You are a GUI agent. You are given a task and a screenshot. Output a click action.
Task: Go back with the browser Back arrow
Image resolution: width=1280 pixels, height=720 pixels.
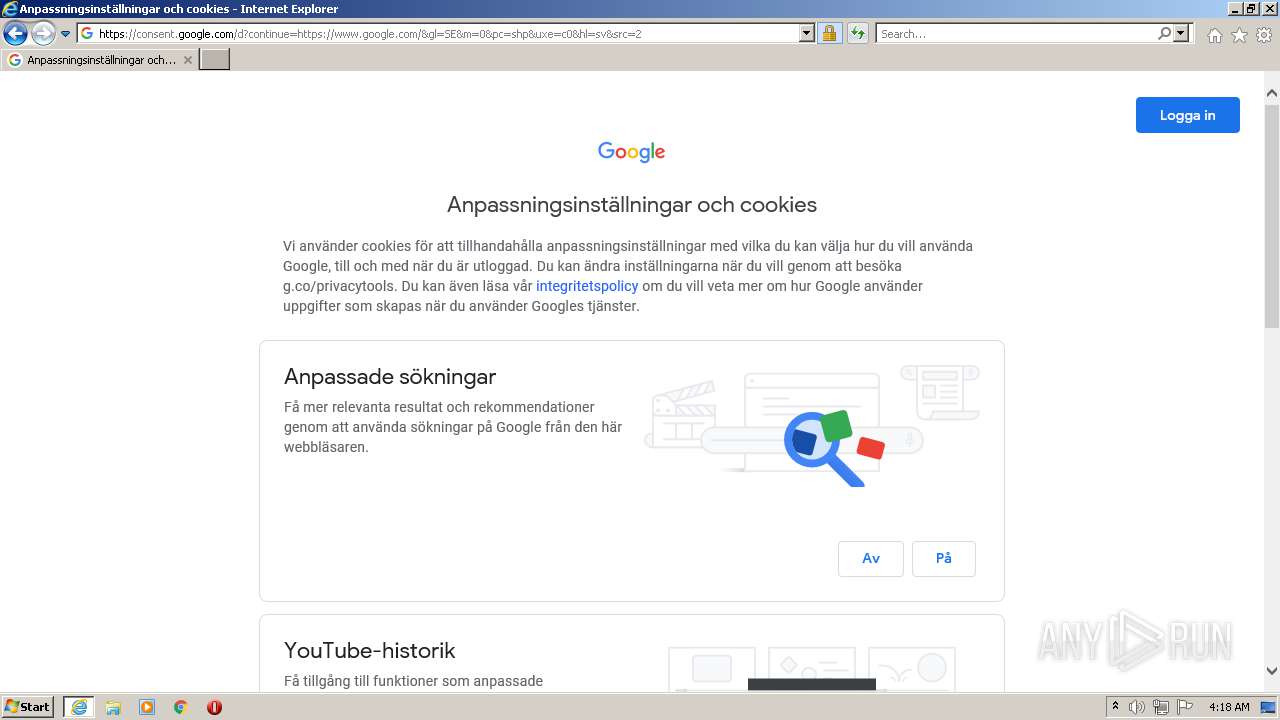pyautogui.click(x=15, y=34)
